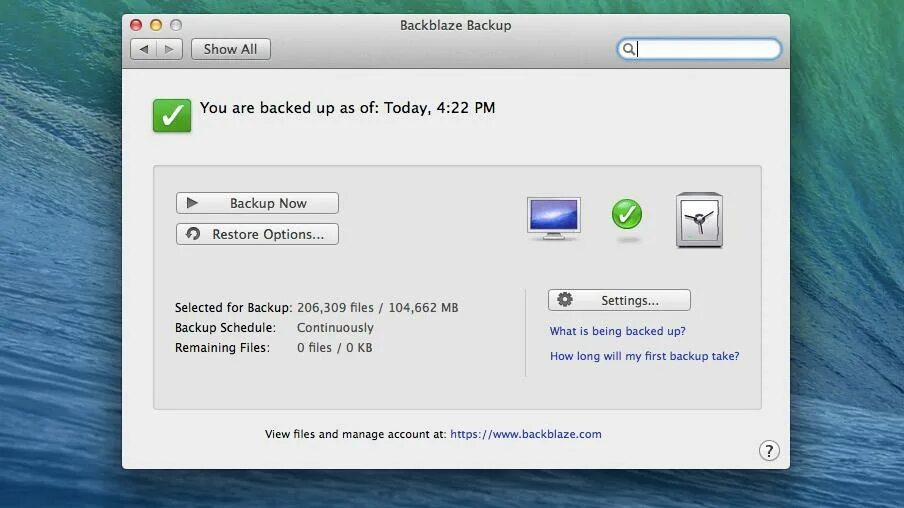Open the Settings button with gear
Image resolution: width=904 pixels, height=508 pixels.
pyautogui.click(x=619, y=300)
